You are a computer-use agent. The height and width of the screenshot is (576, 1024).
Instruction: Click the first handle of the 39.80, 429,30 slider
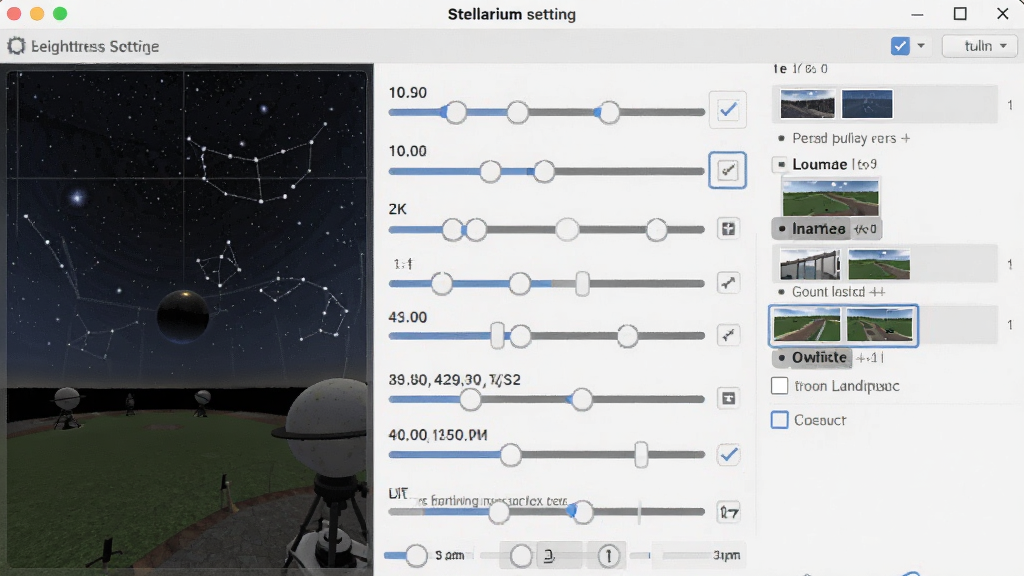tap(470, 399)
